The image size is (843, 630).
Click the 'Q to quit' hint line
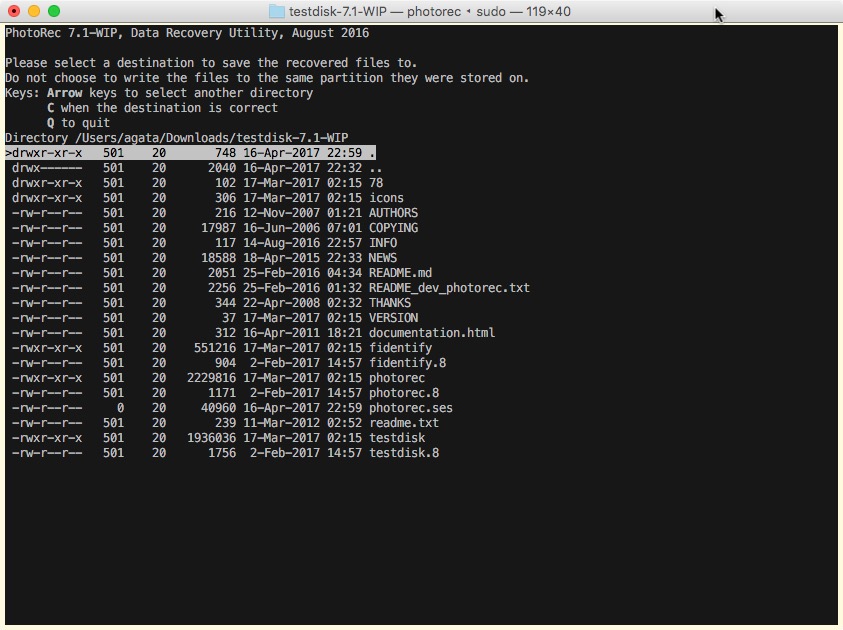[x=78, y=123]
